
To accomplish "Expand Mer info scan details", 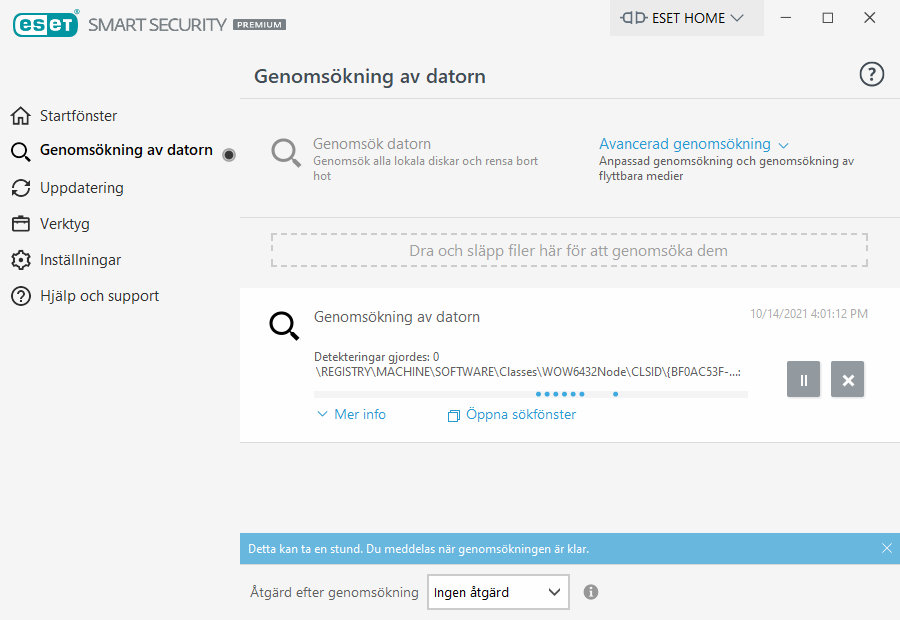I will [x=351, y=414].
